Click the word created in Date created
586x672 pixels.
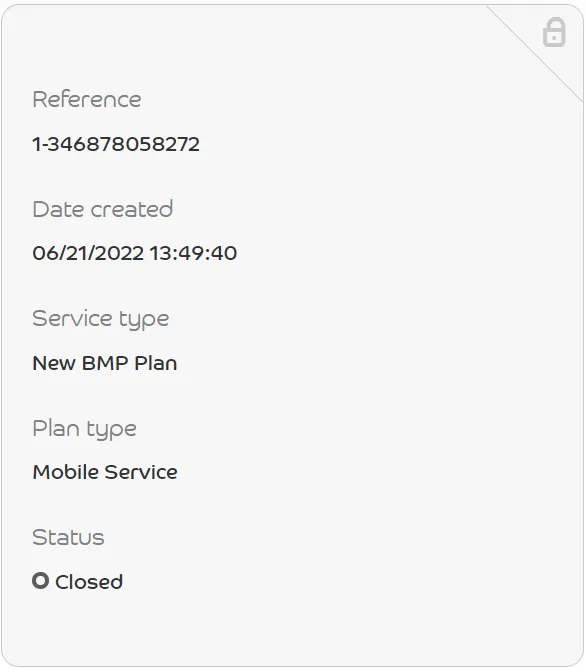tap(132, 209)
